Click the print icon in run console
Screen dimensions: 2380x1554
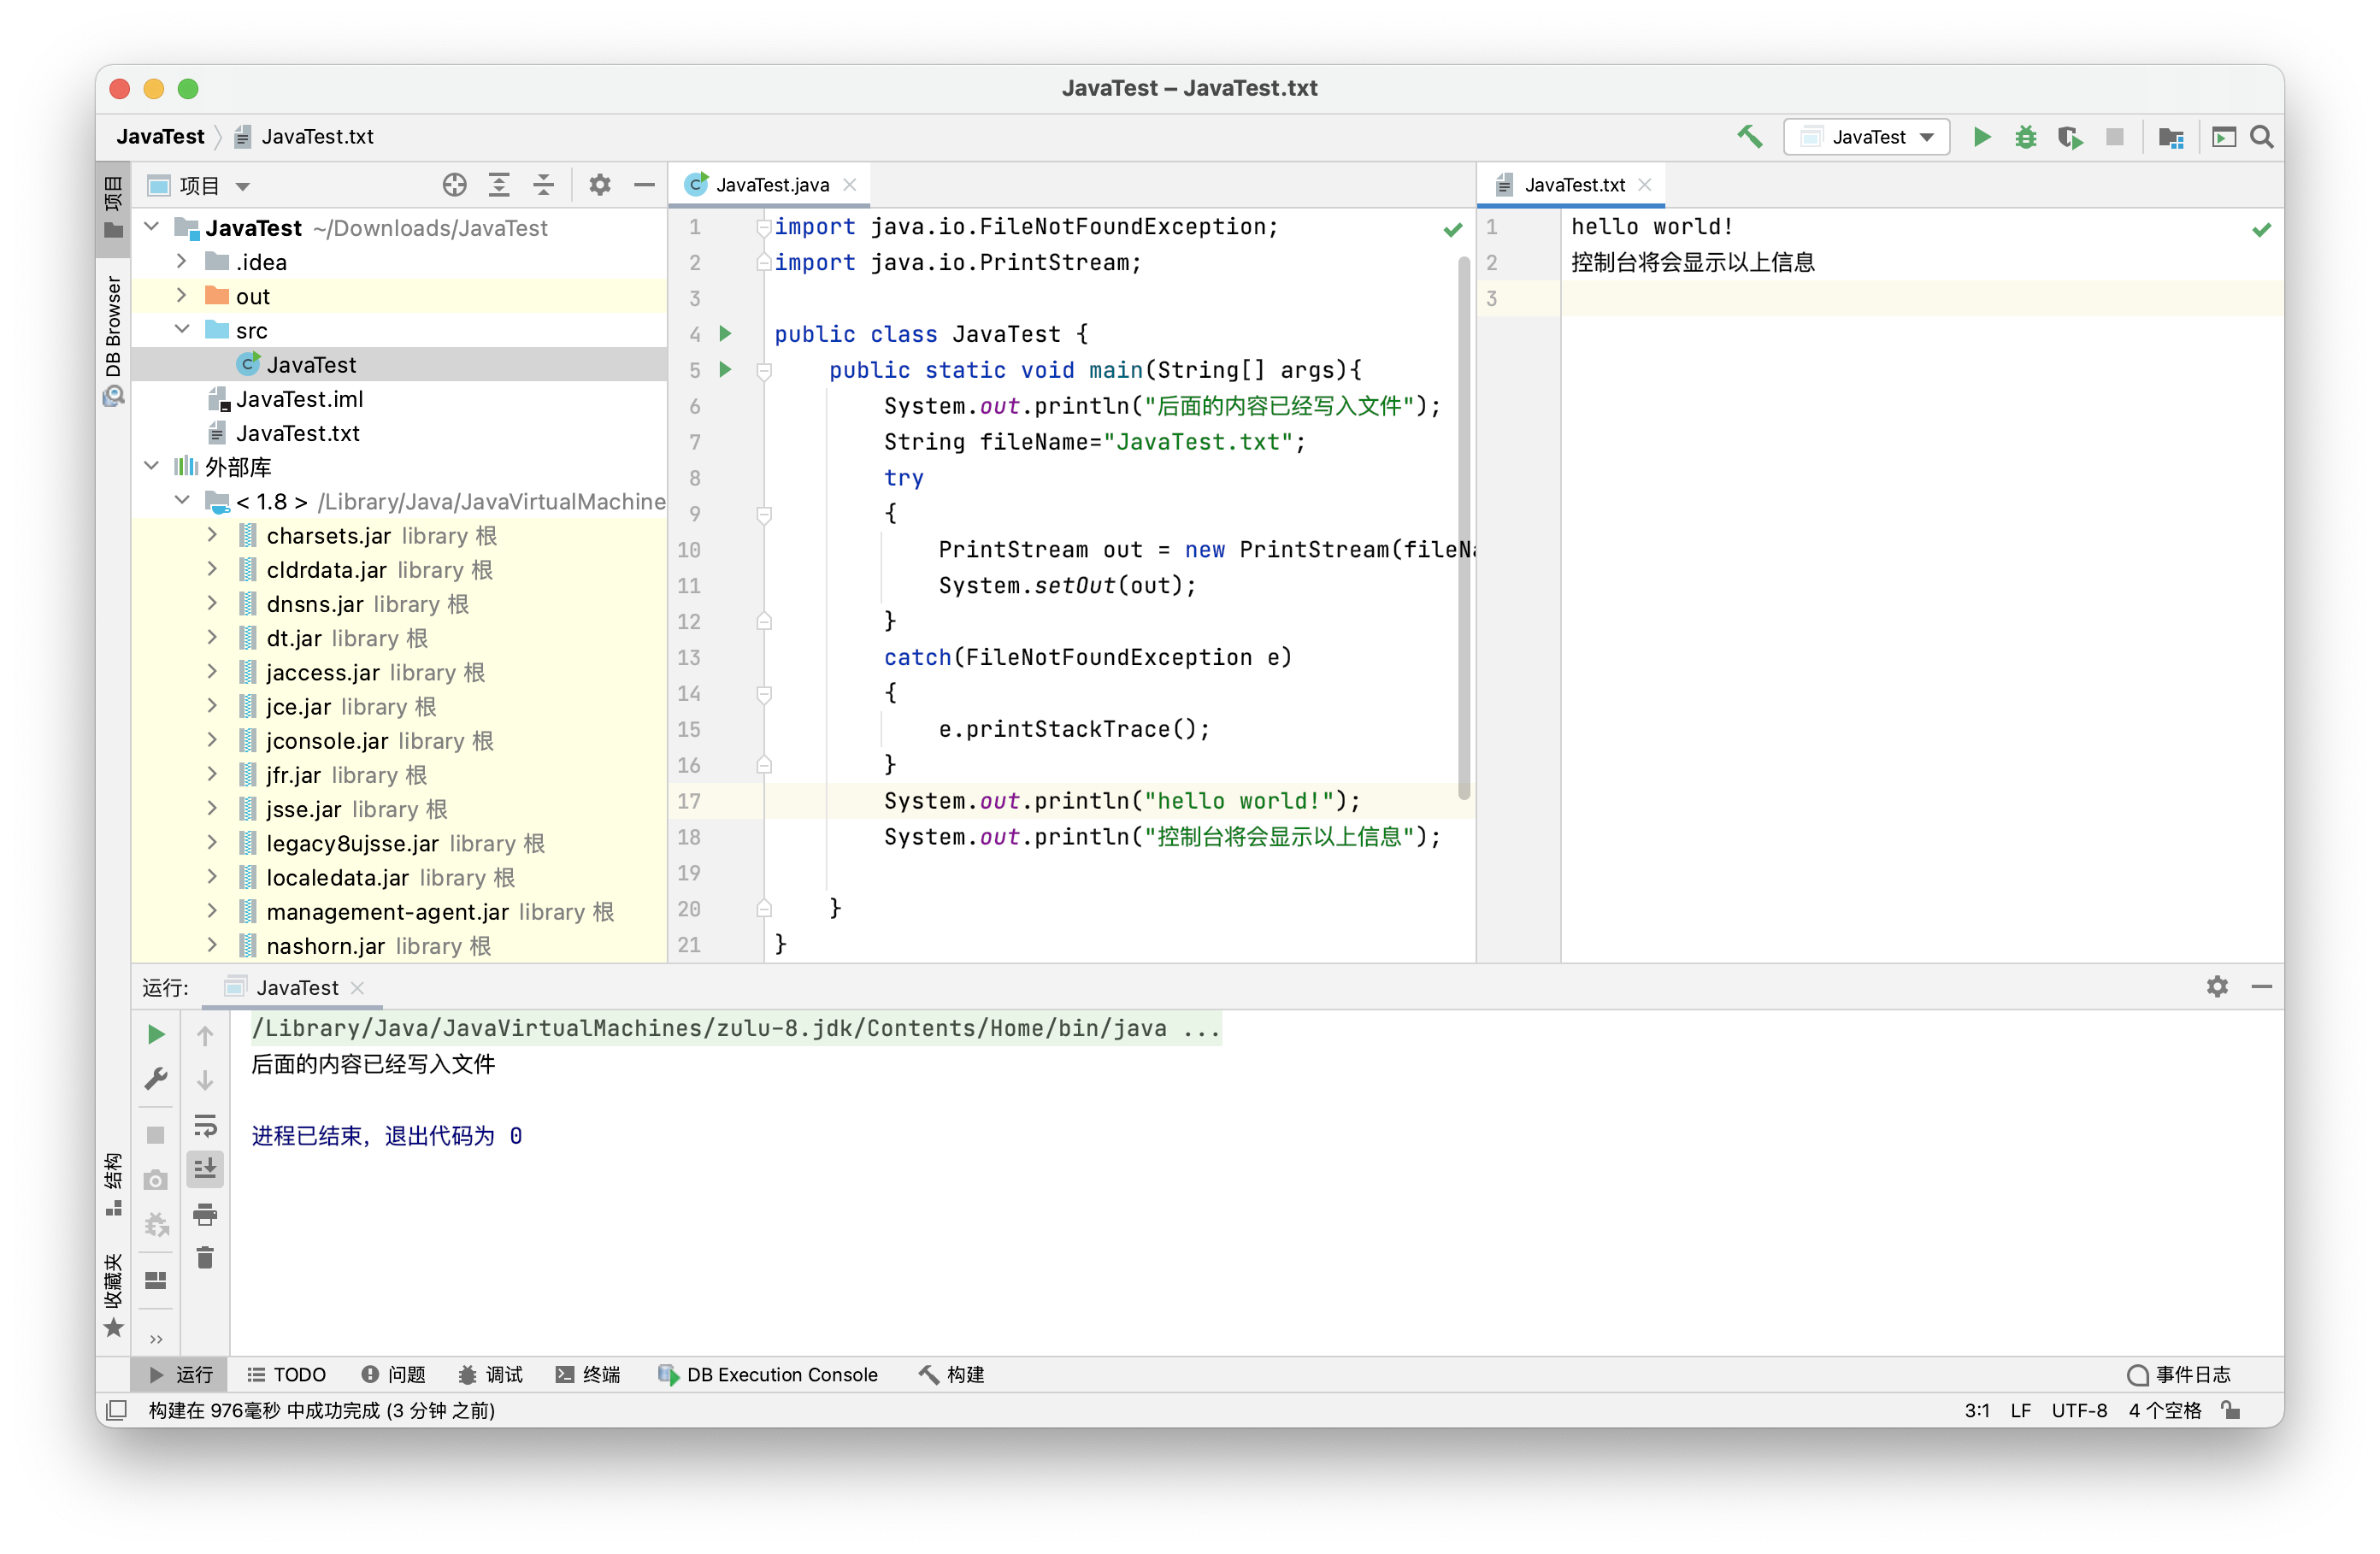click(205, 1214)
